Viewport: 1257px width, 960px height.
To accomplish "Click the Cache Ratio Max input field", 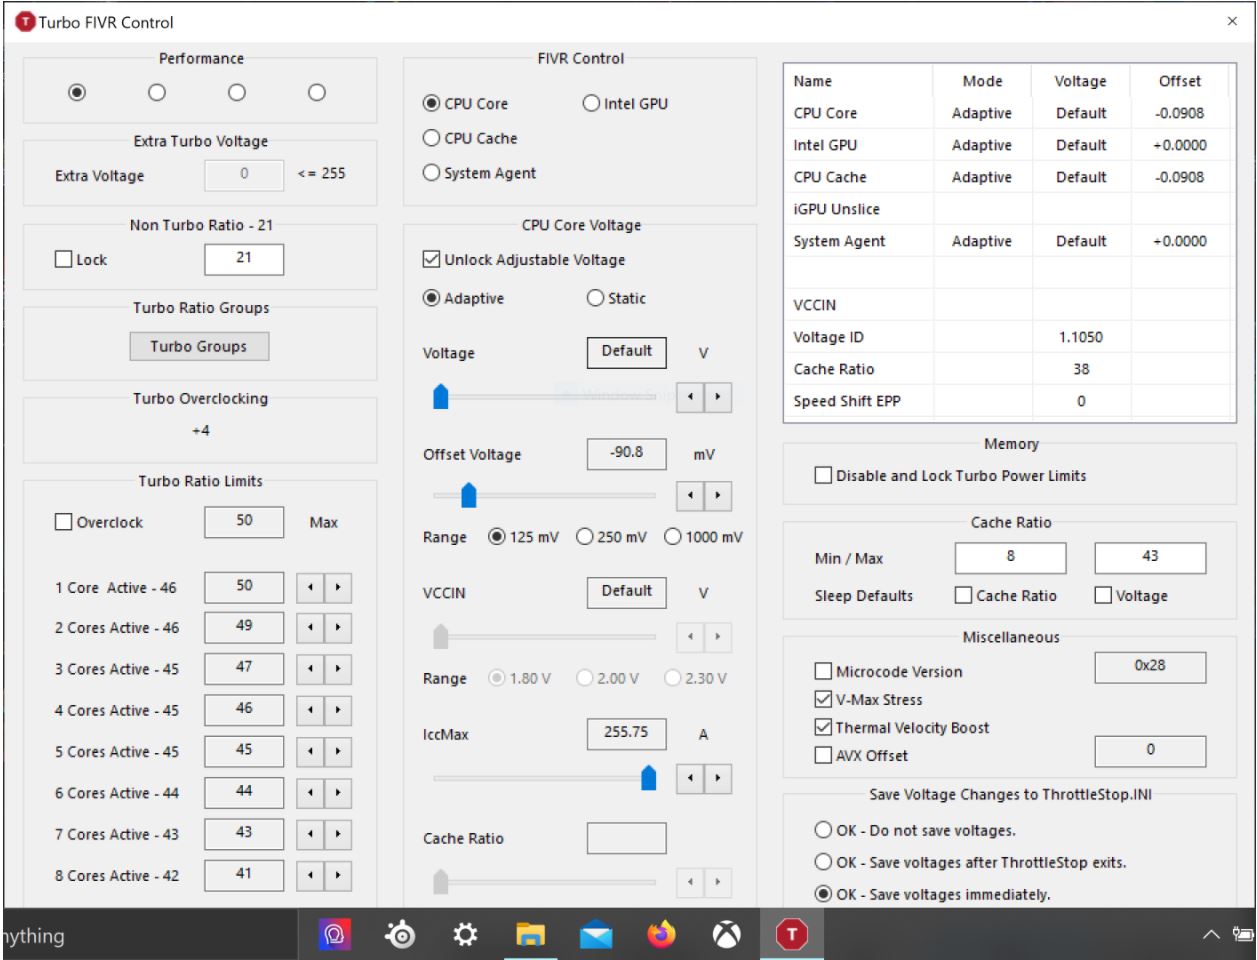I will [x=1149, y=557].
